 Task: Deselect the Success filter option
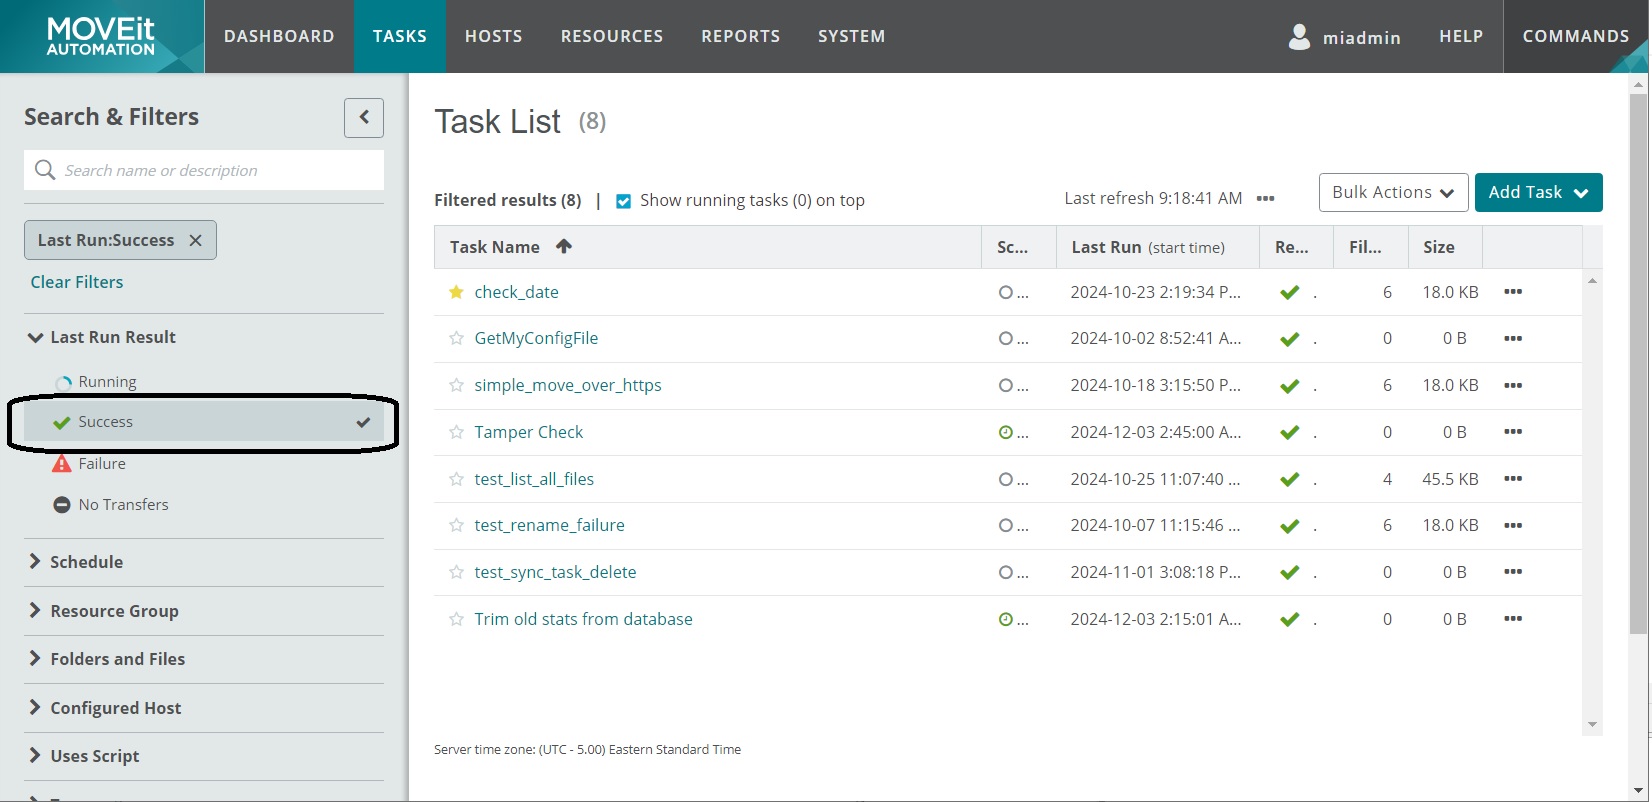[x=204, y=422]
